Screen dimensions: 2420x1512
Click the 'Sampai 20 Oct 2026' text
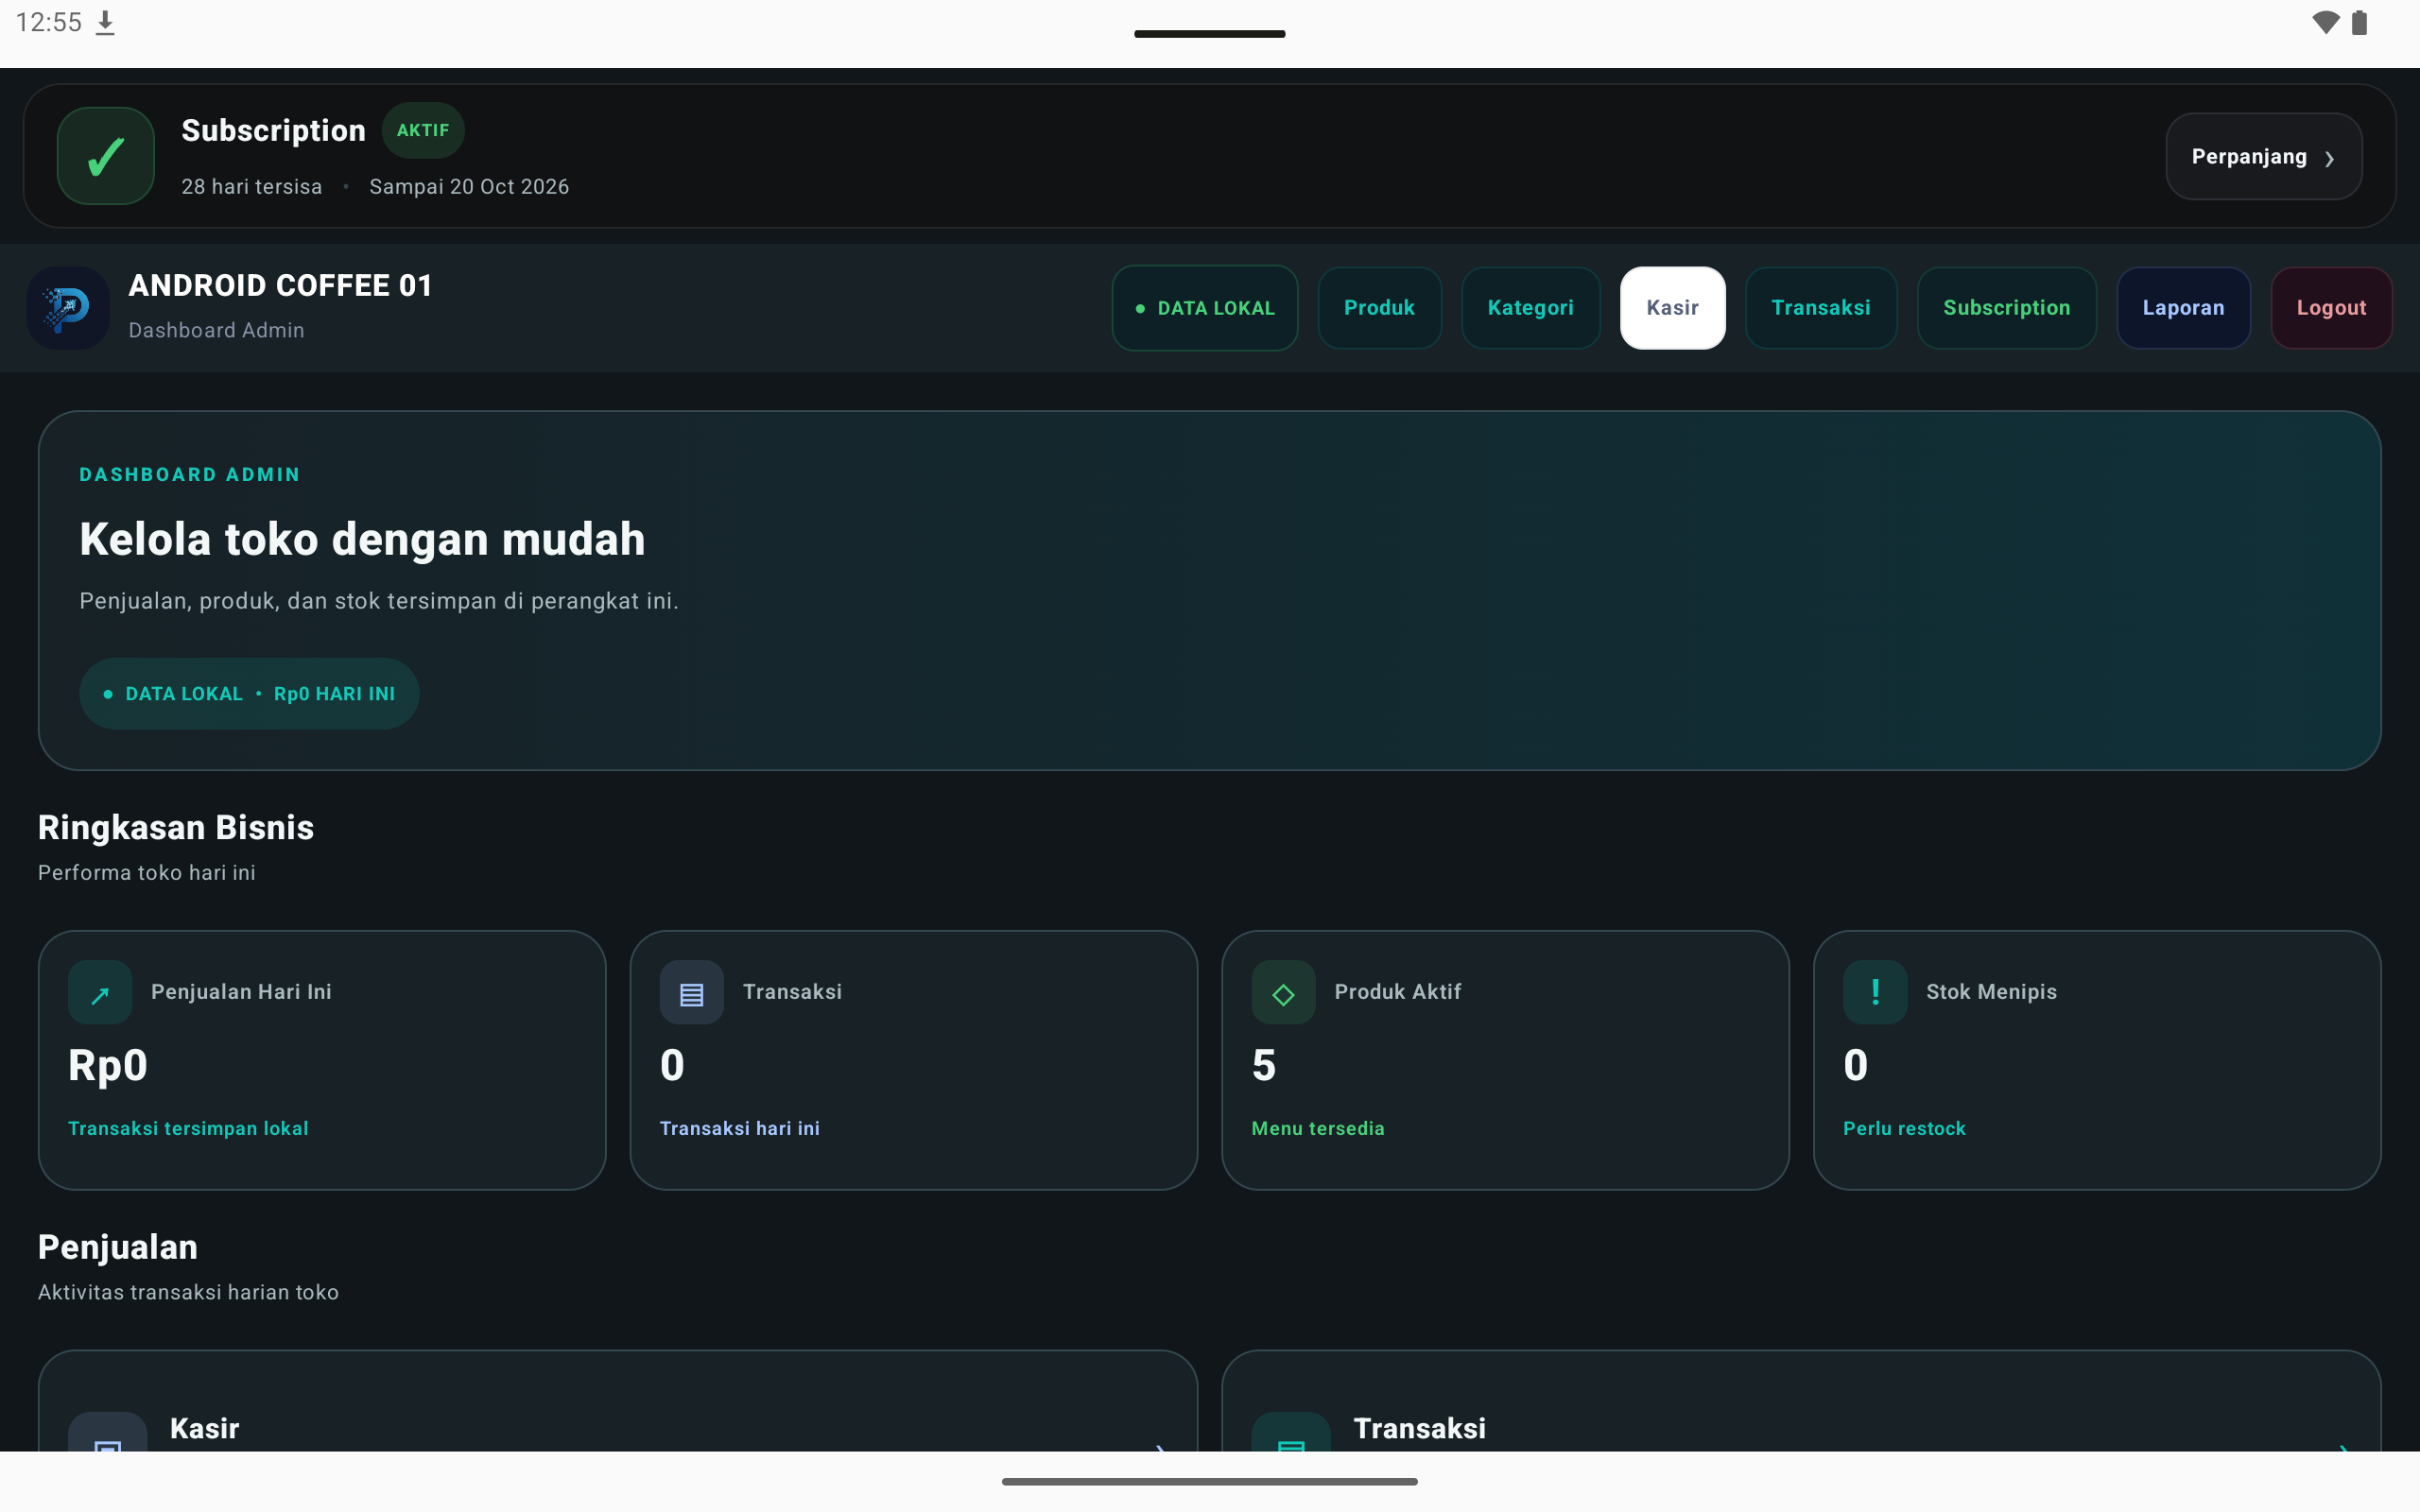[469, 187]
